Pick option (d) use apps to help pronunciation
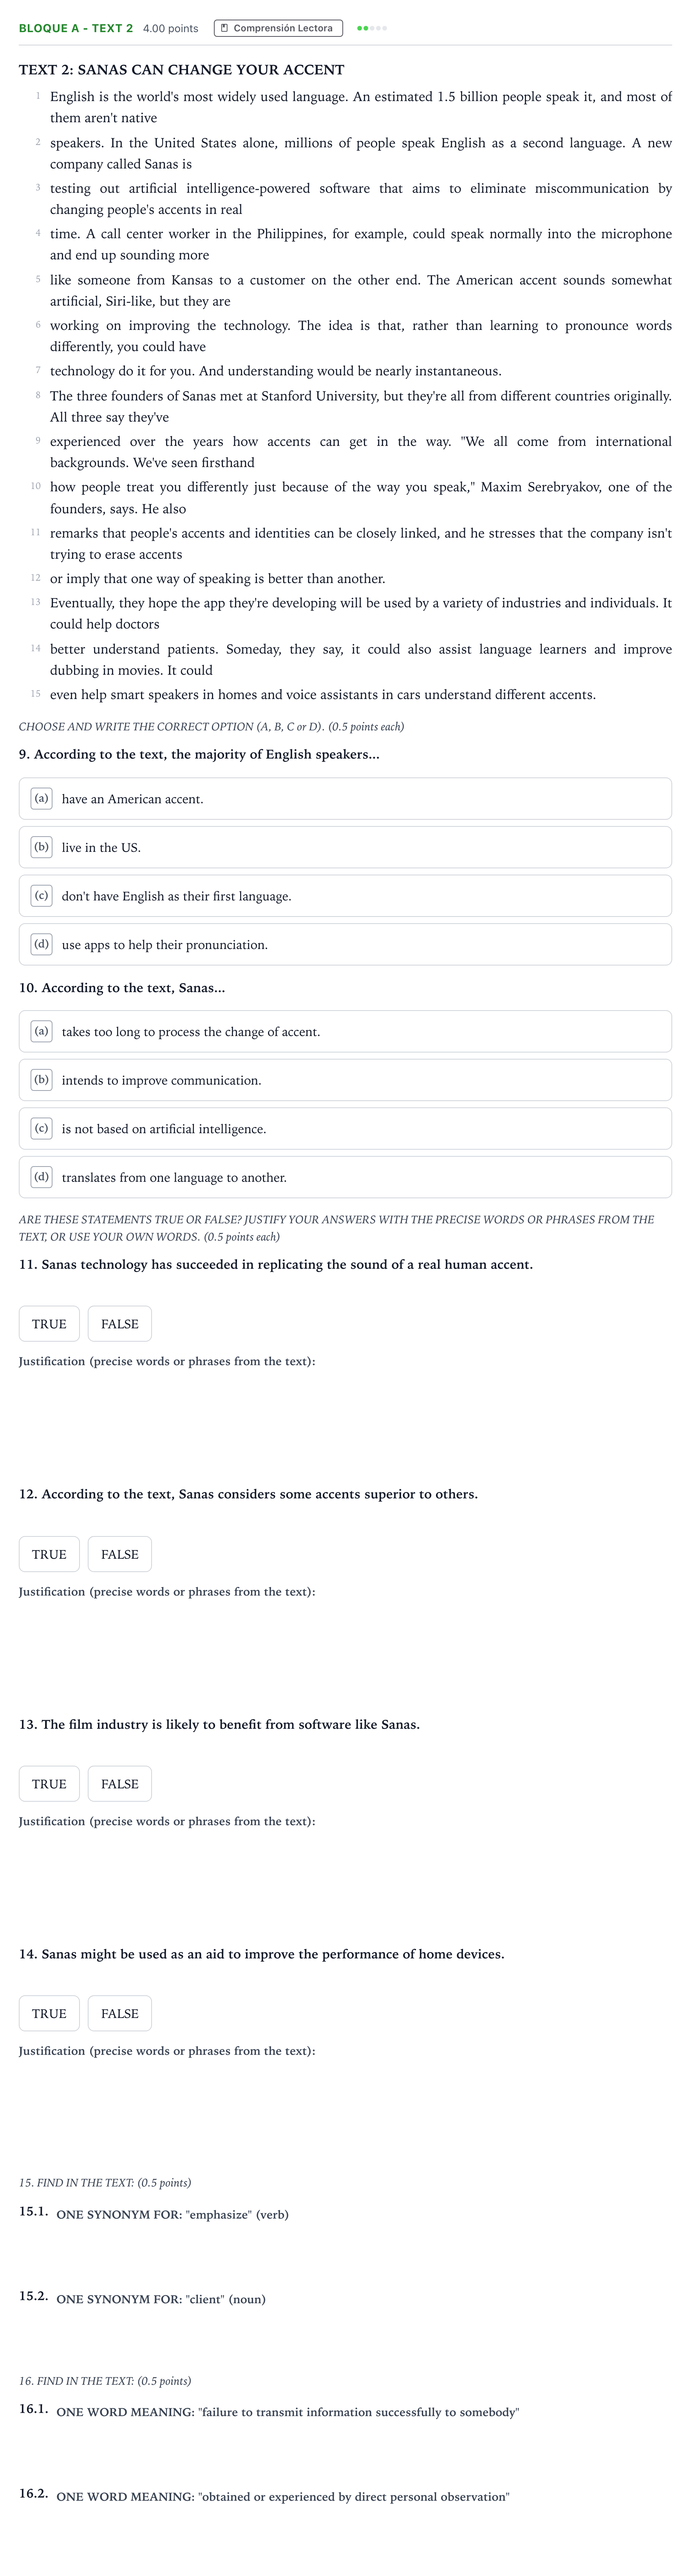This screenshot has height=2576, width=691. pos(345,944)
